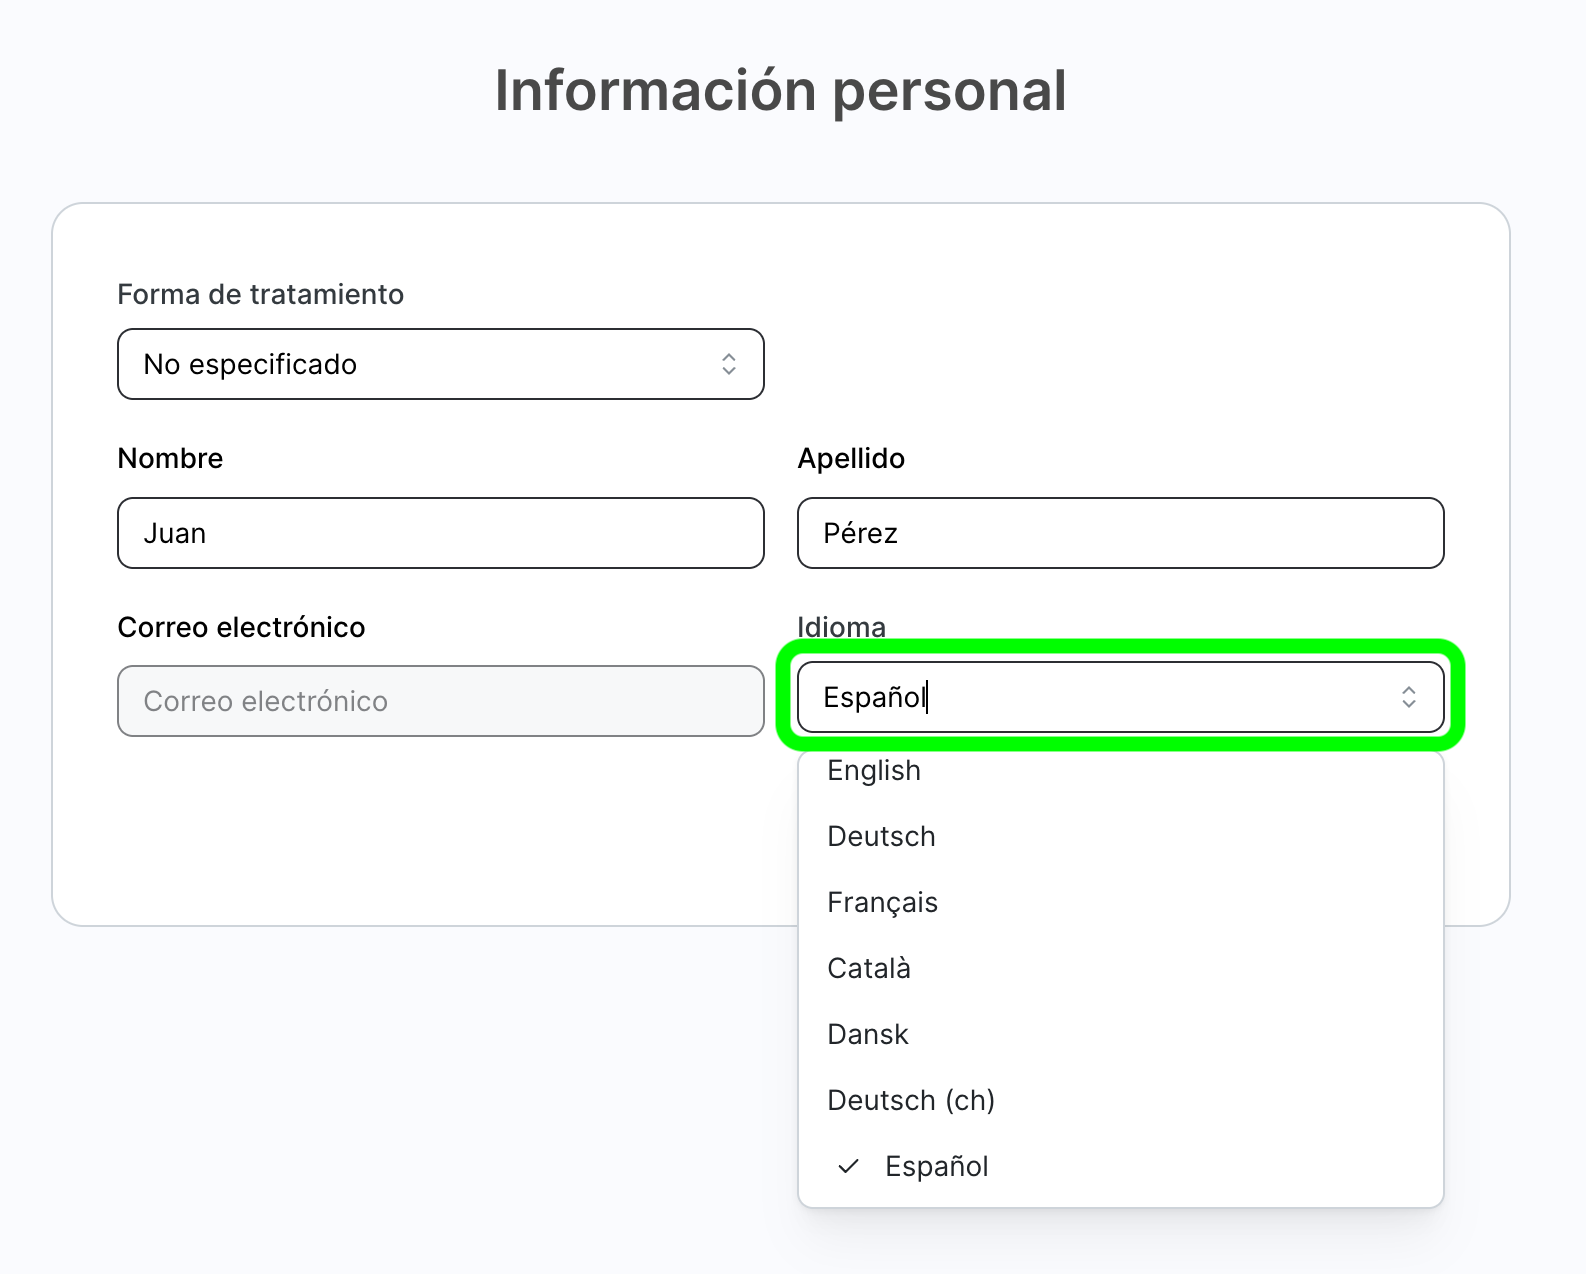Focus the Idioma combo box showing Español
Screen dimensions: 1586x1274
pyautogui.click(x=1121, y=697)
